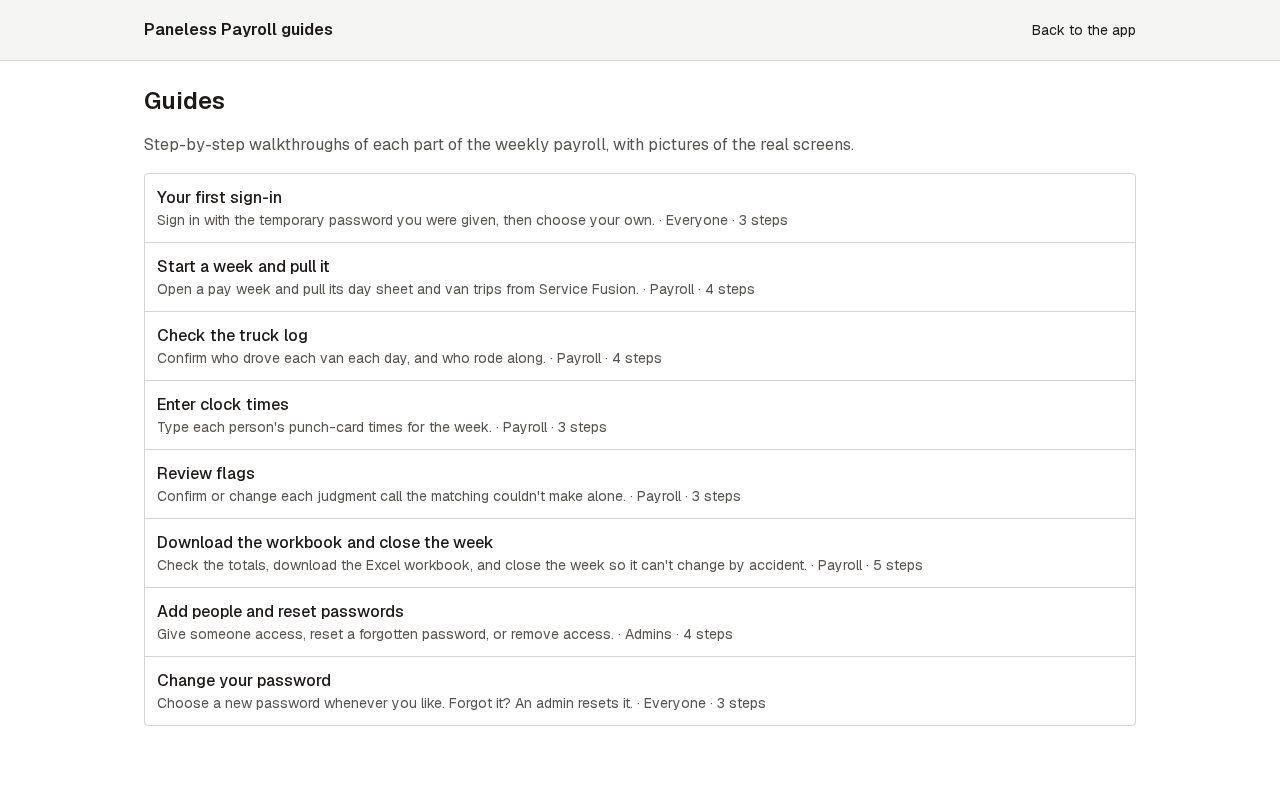Open the 'Review flags' guide
This screenshot has height=800, width=1280.
click(x=640, y=484)
